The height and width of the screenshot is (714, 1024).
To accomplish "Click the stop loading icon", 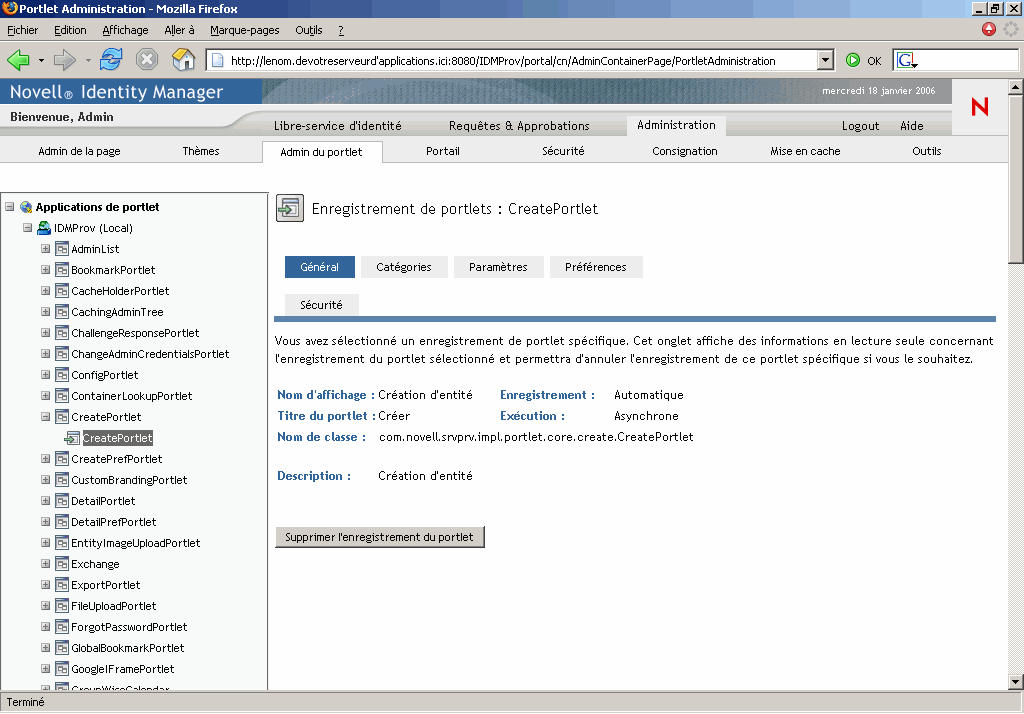I will (x=147, y=59).
